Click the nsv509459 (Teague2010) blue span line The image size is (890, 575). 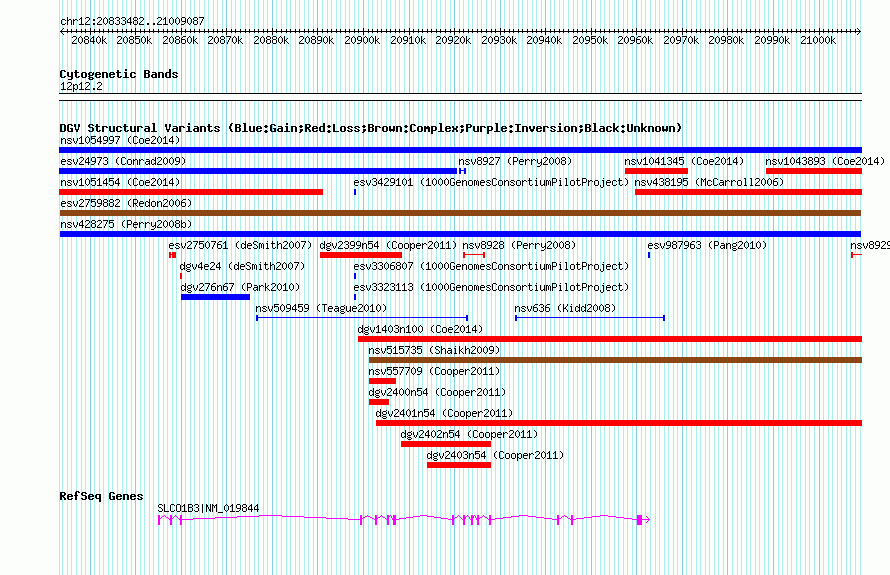[x=362, y=318]
